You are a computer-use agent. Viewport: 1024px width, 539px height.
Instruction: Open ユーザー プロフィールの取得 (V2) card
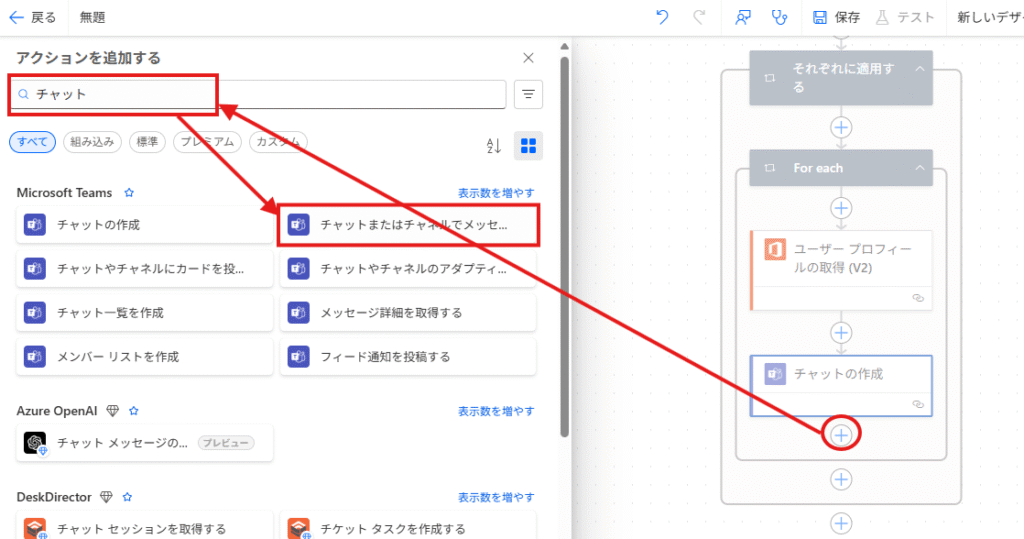point(841,270)
